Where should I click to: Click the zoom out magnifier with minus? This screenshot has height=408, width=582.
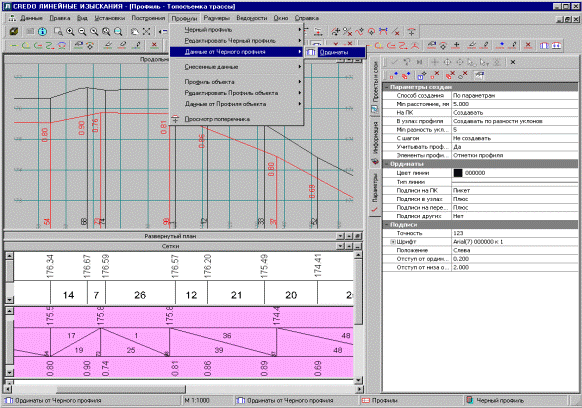[82, 32]
